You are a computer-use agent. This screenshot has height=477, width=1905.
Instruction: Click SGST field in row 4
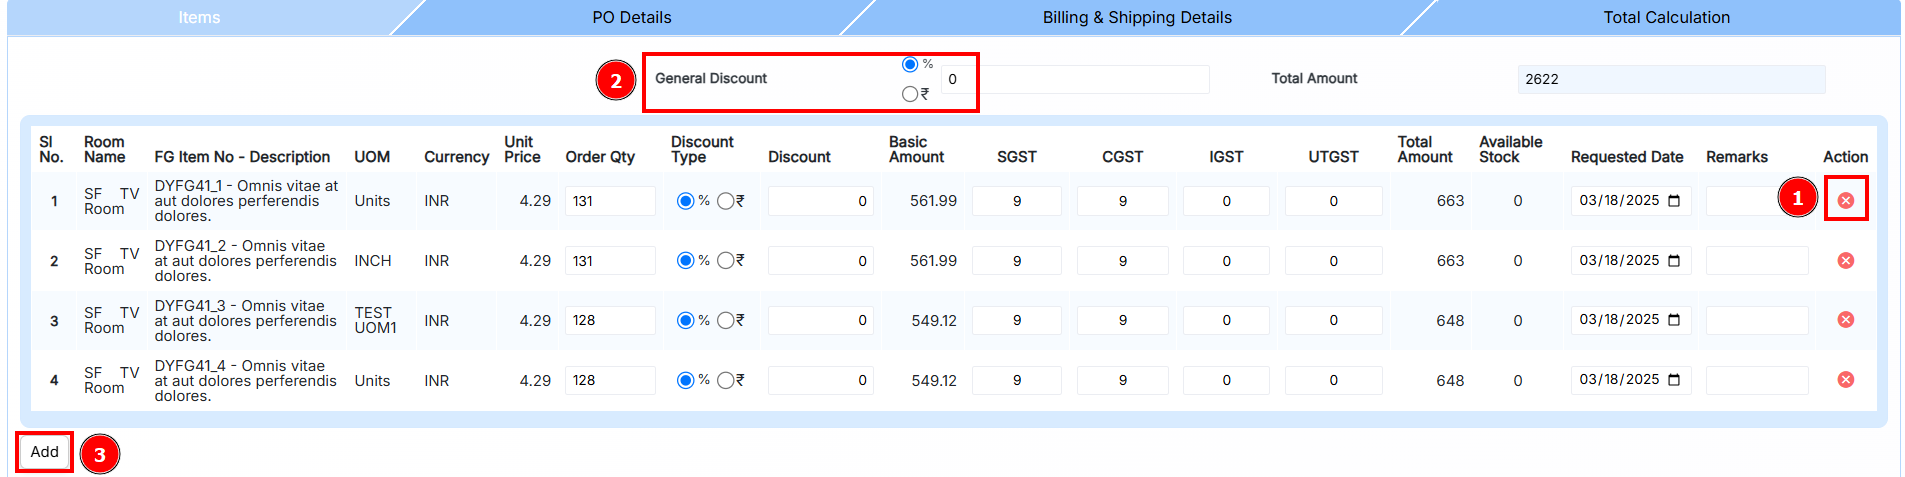(1016, 380)
